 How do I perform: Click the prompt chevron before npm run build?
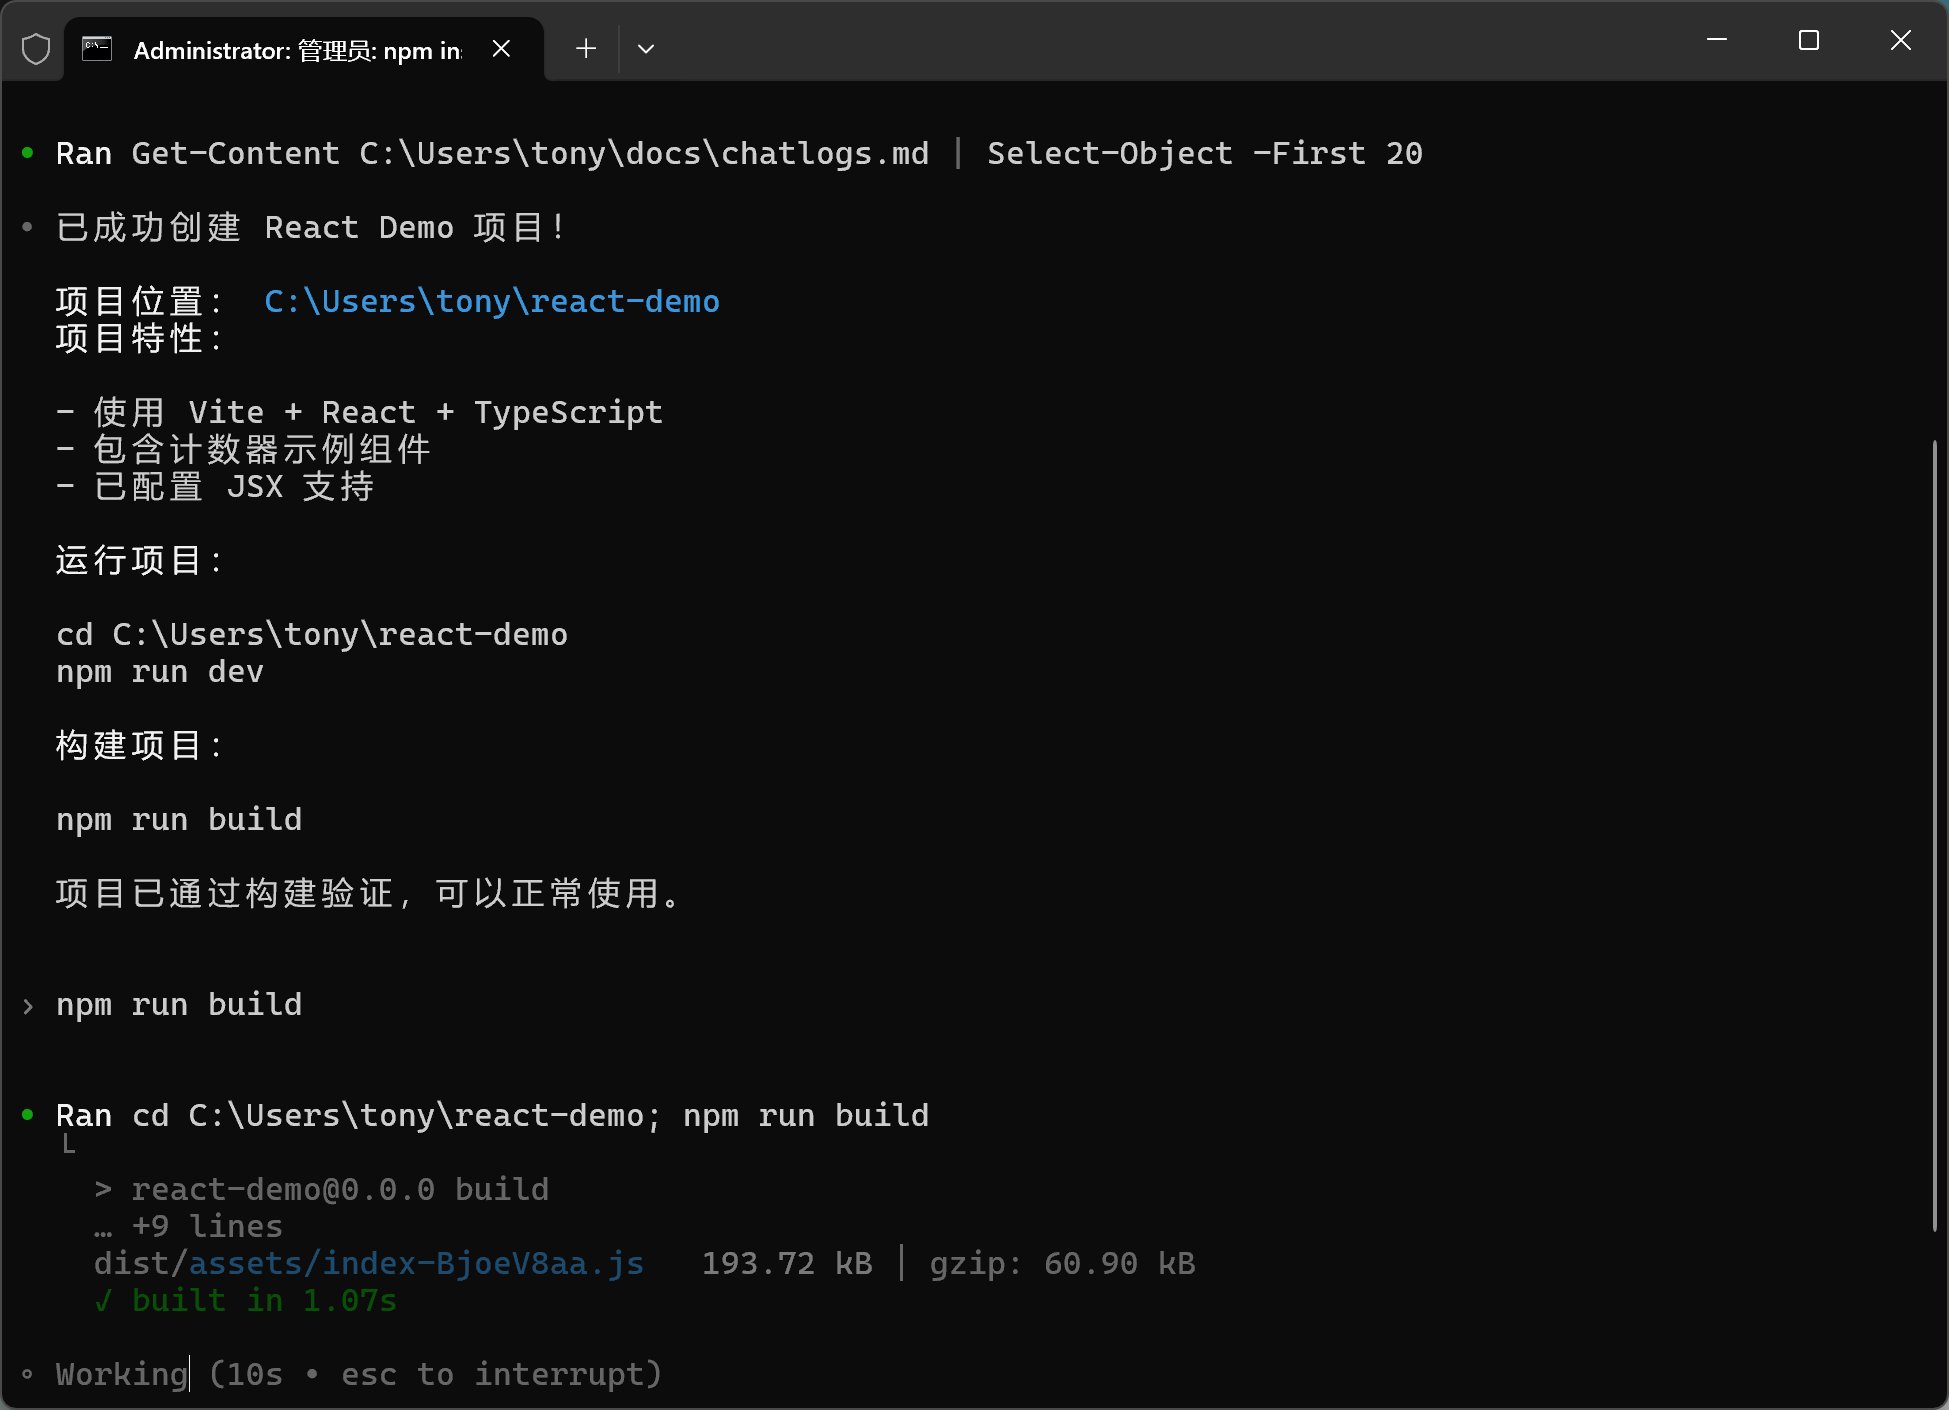pyautogui.click(x=28, y=1006)
